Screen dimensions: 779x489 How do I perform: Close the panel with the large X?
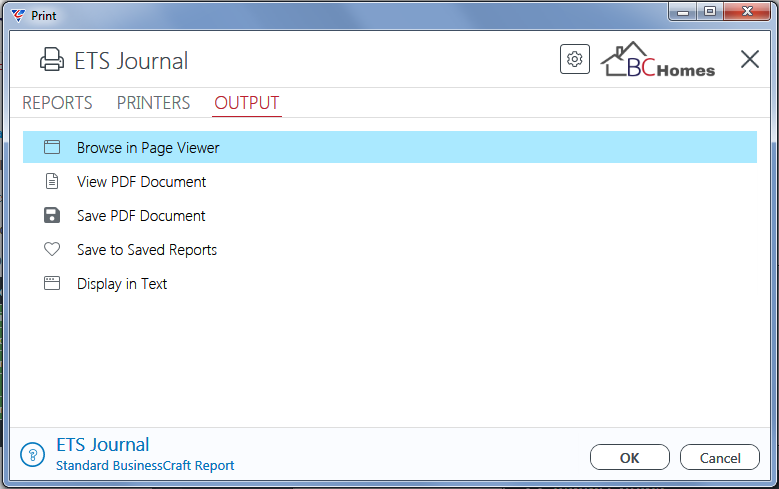coord(750,59)
